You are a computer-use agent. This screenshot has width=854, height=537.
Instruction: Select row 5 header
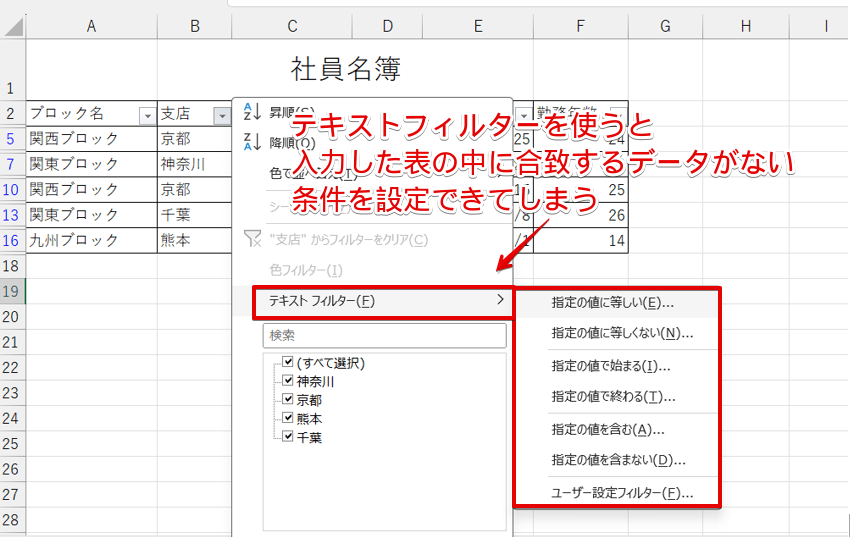pos(11,139)
